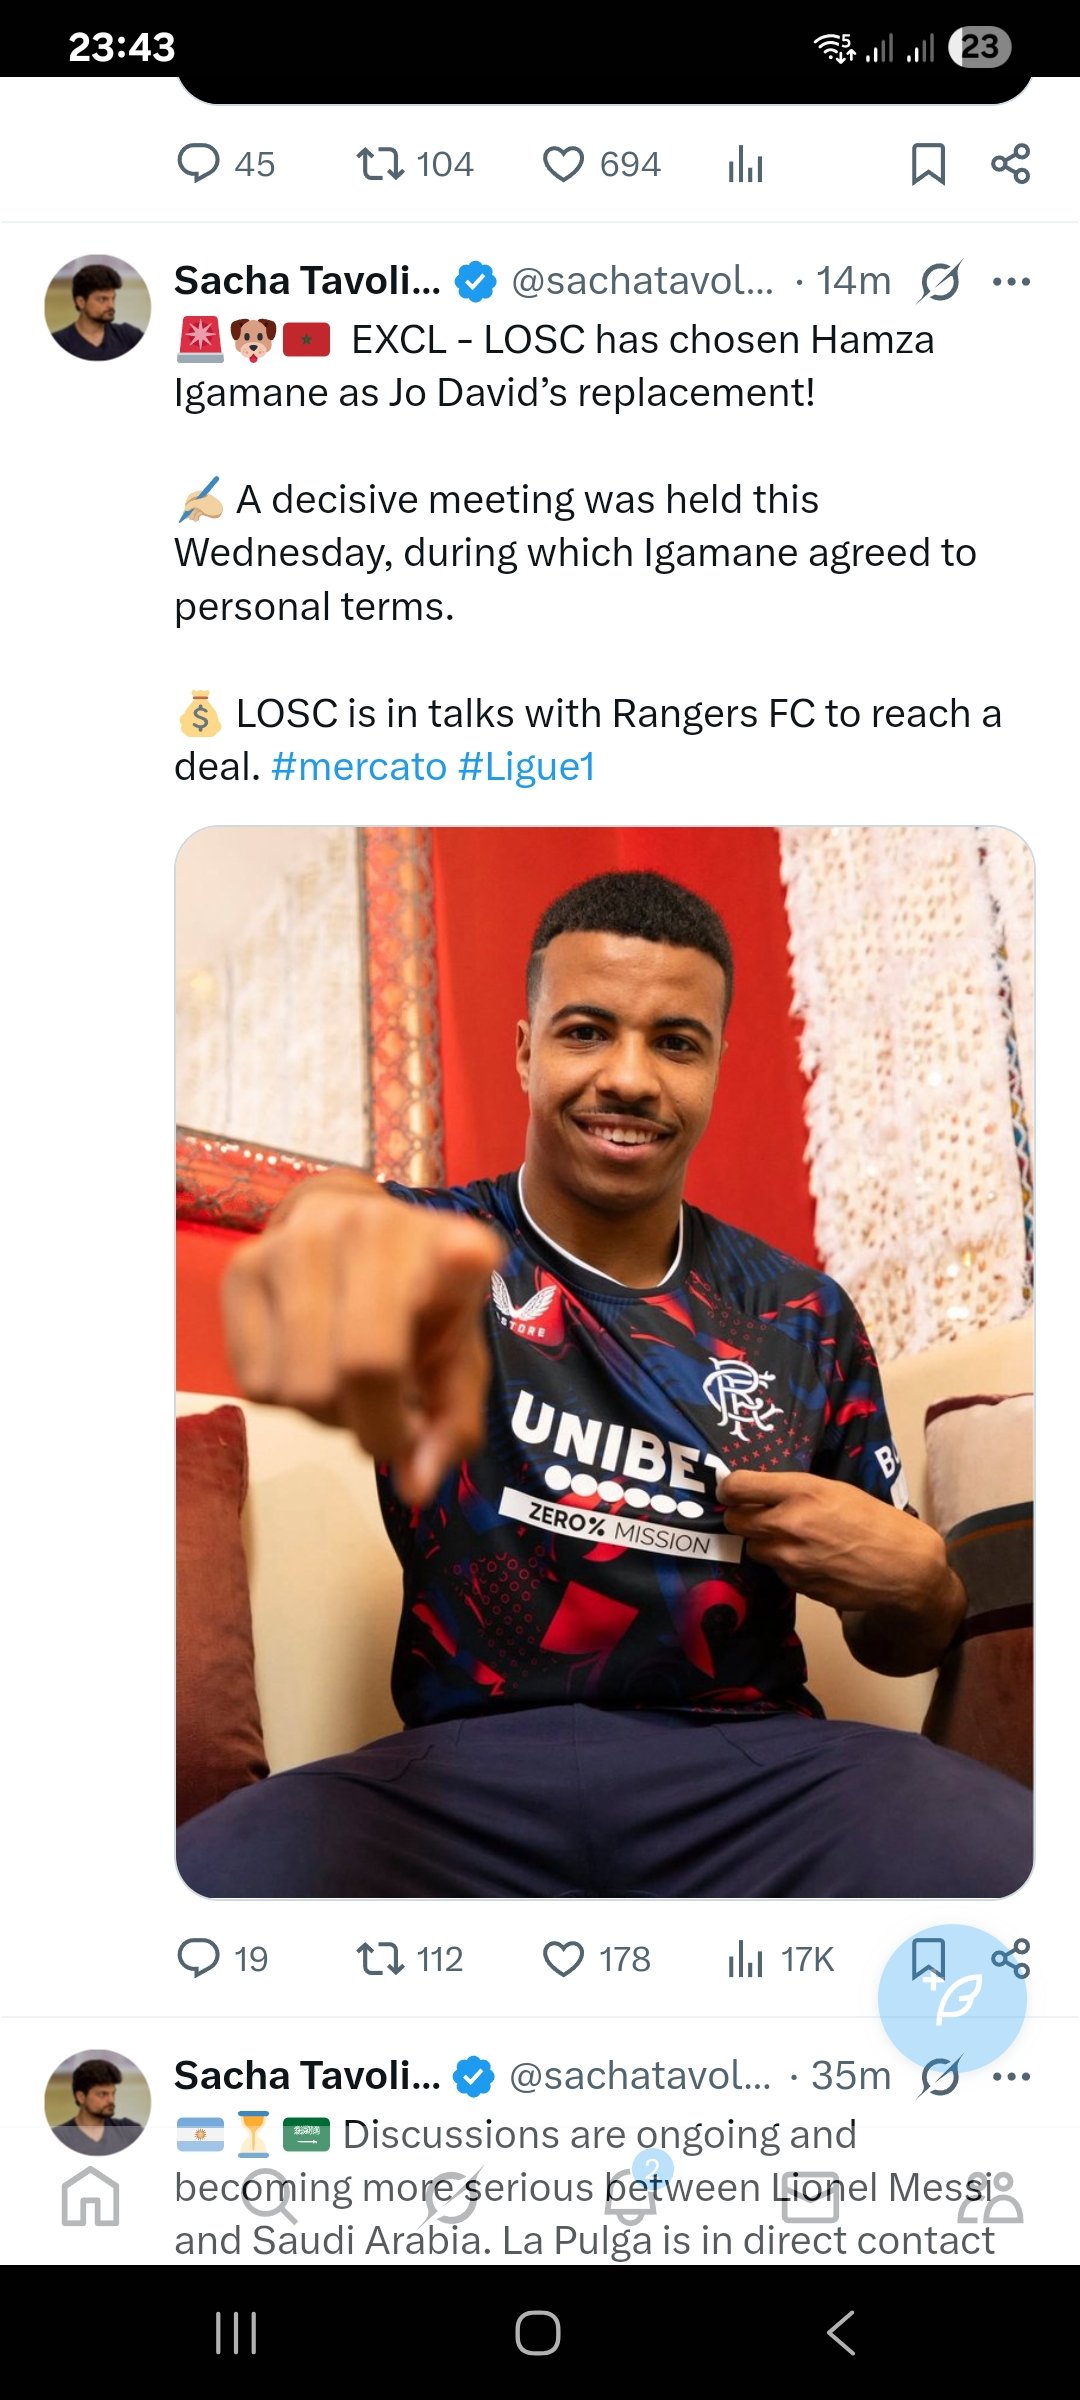Share the Igamane tweet
The image size is (1080, 2400).
(1010, 1958)
